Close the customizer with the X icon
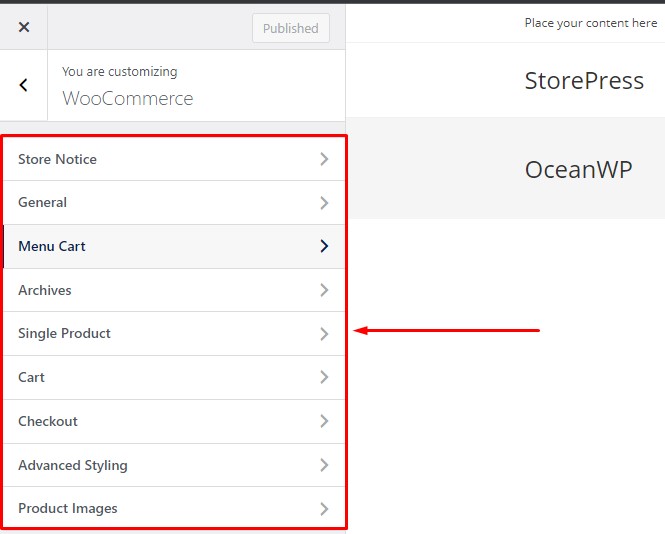 24,27
